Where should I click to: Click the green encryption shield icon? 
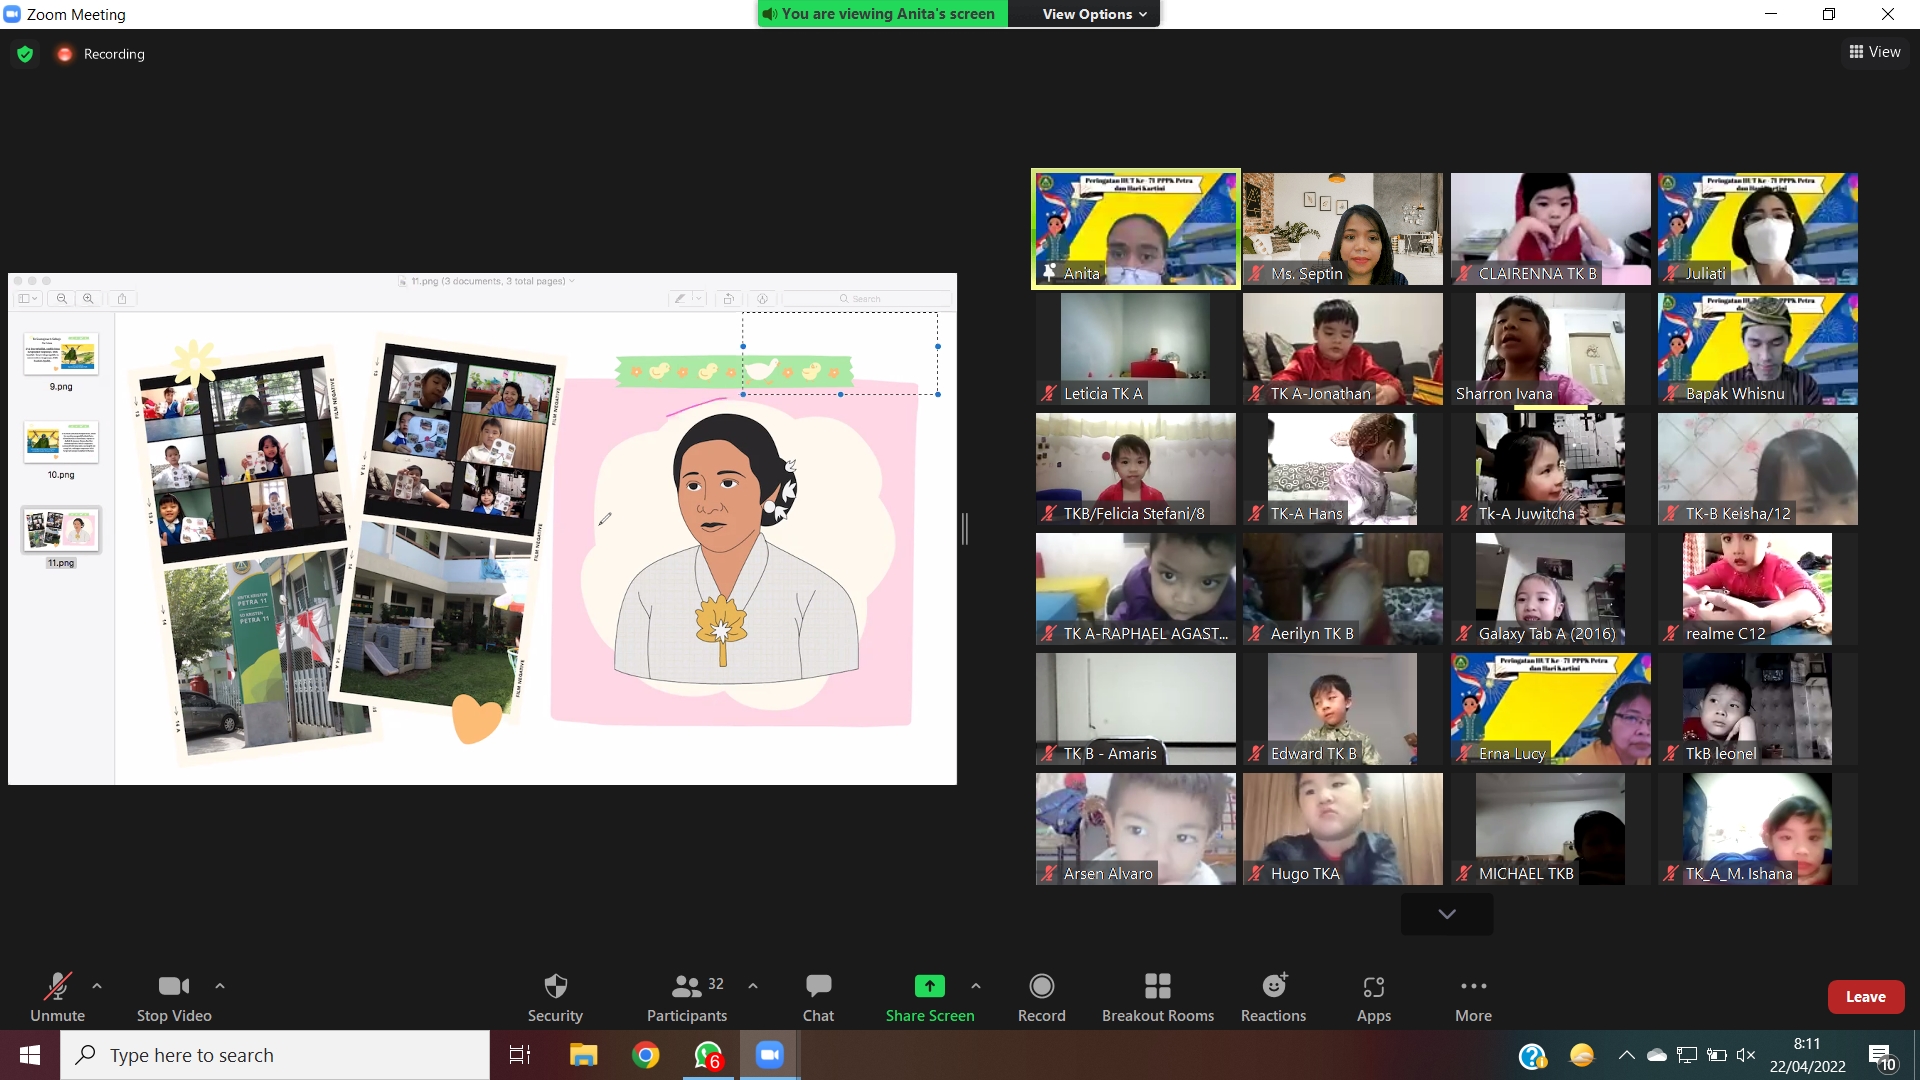[25, 54]
